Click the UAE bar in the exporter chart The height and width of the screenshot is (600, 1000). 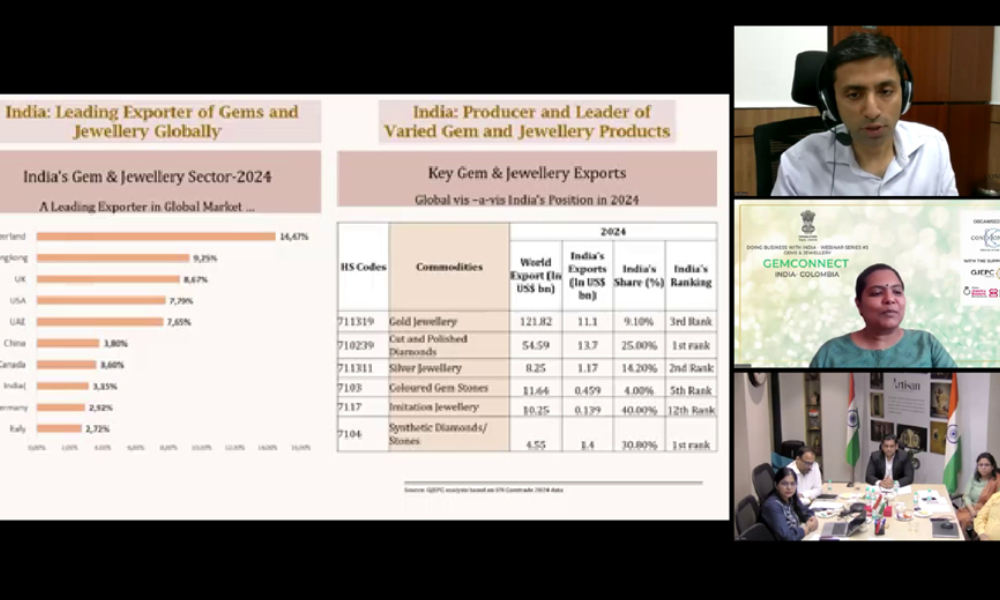click(99, 322)
